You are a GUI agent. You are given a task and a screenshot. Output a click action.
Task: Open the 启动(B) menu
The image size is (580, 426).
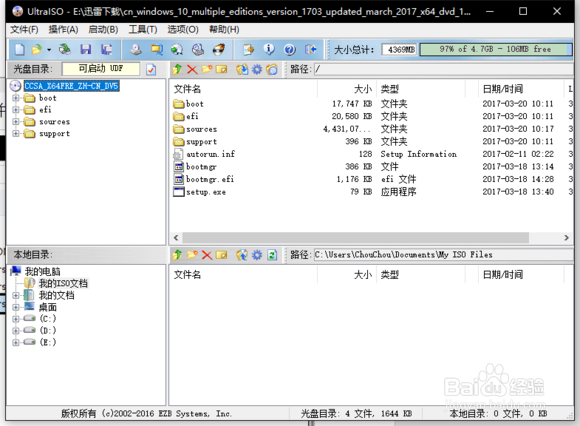pos(103,29)
